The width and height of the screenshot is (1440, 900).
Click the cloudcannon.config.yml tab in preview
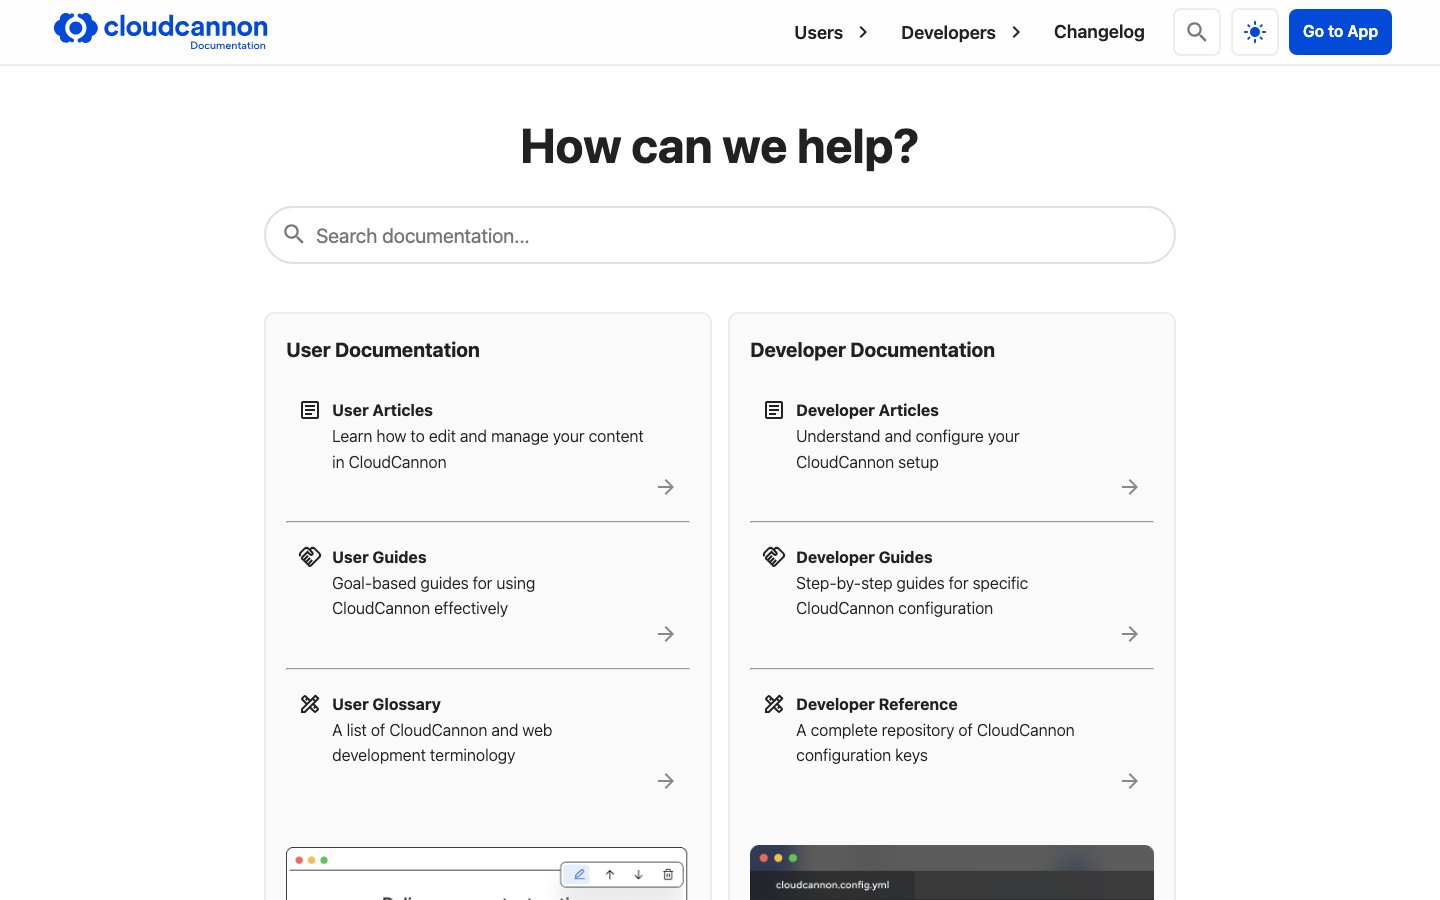click(832, 885)
